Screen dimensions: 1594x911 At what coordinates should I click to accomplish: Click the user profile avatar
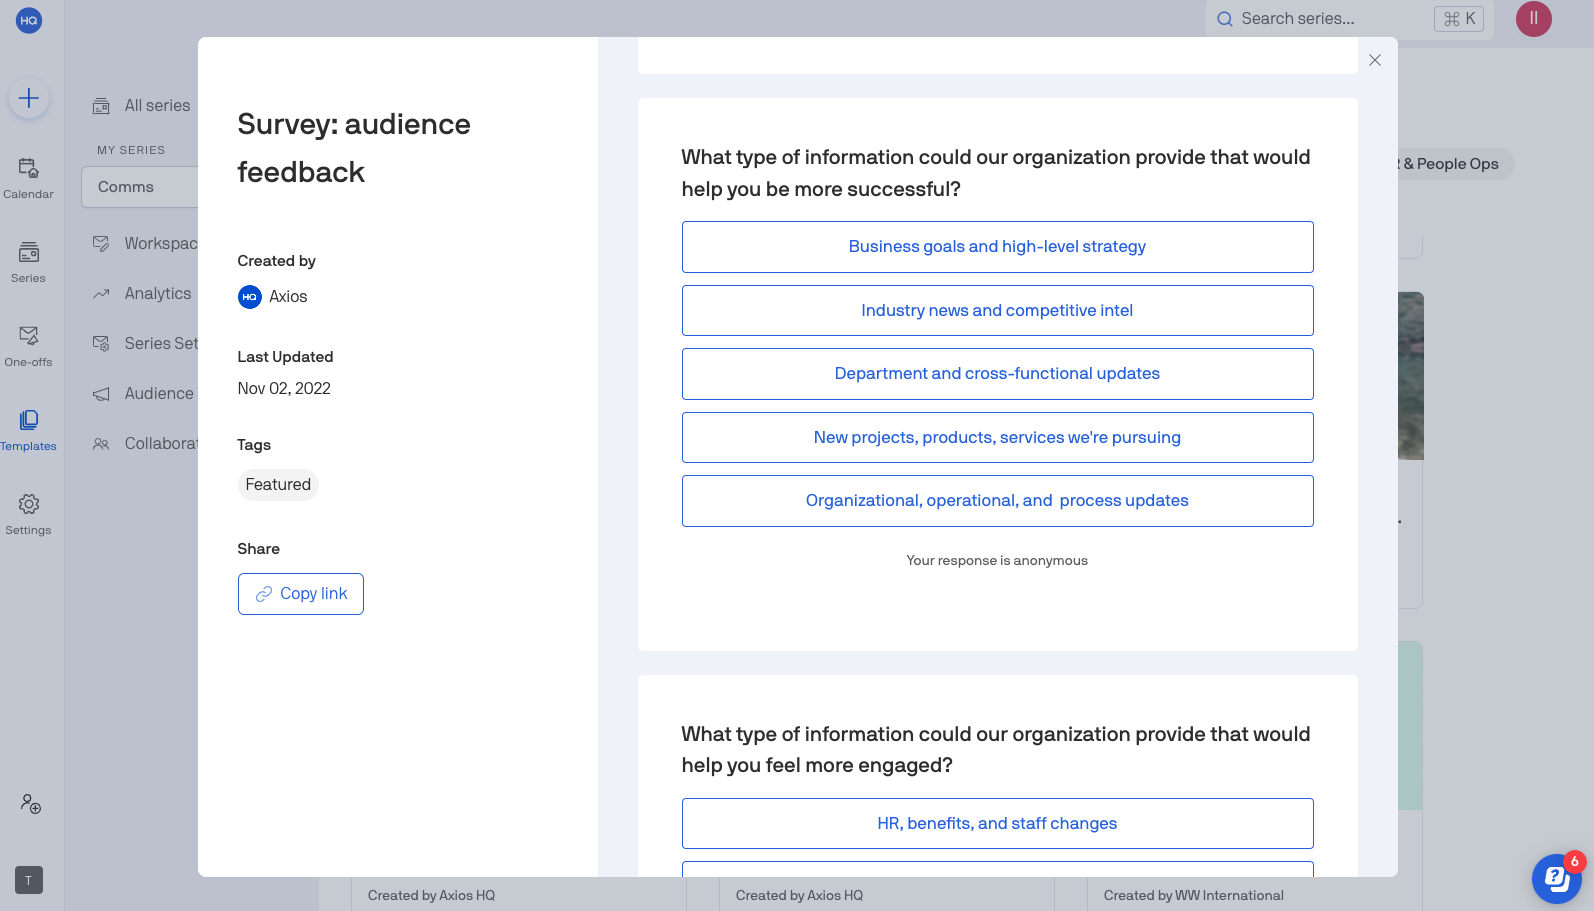pos(1534,19)
